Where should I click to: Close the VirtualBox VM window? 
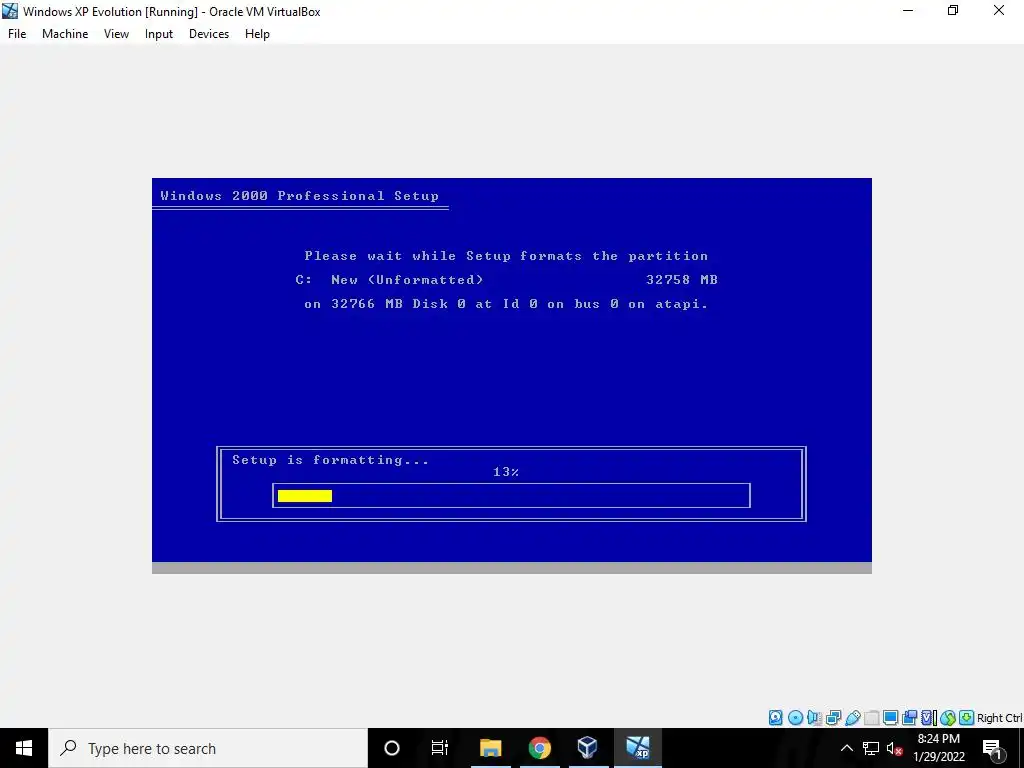[x=999, y=11]
